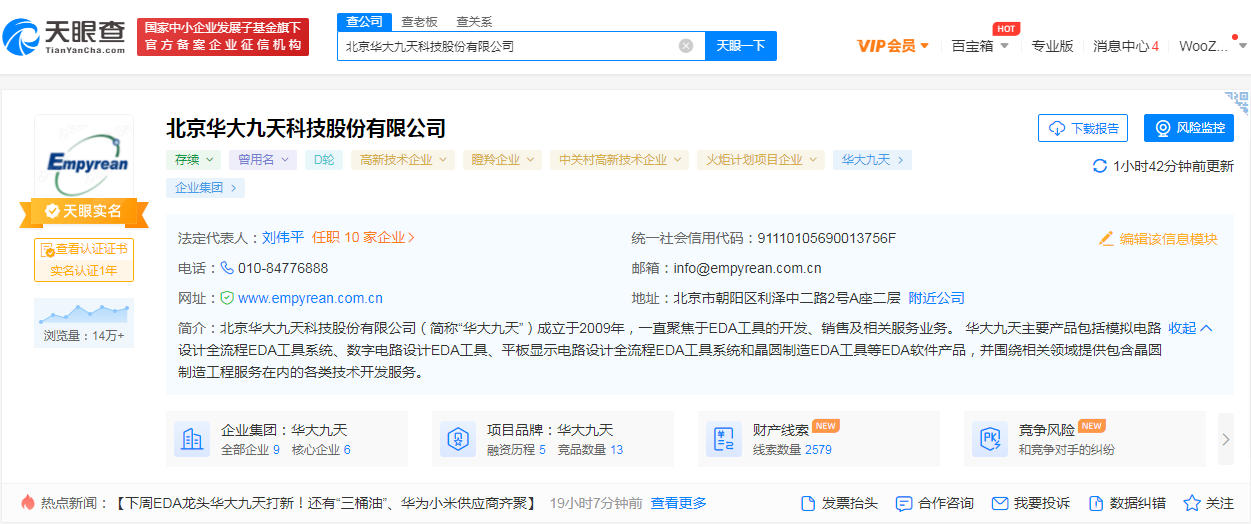
Task: Click the 热点新闻 flame icon
Action: pos(27,502)
